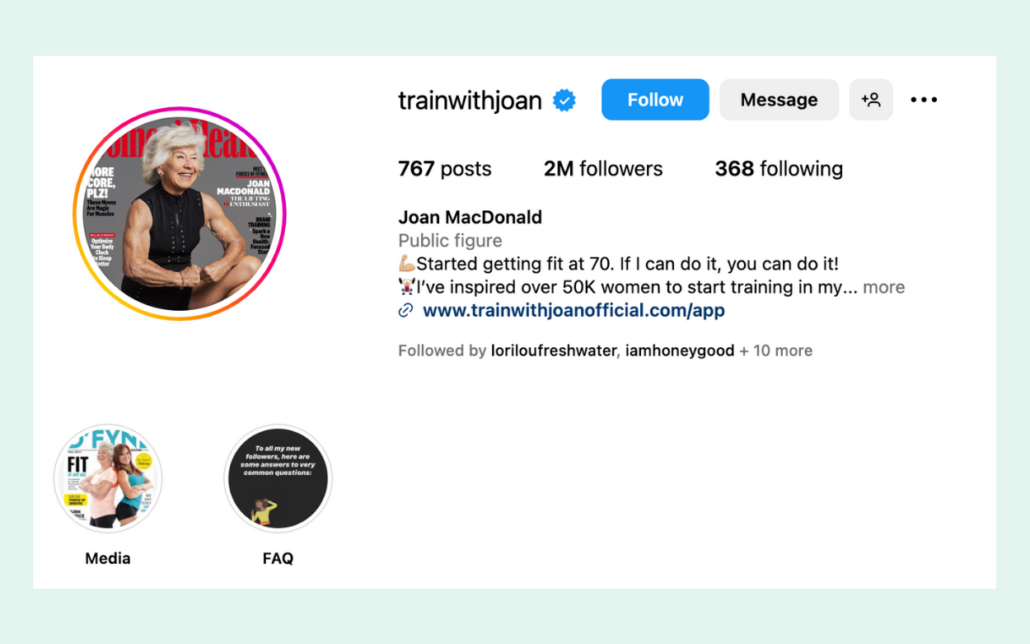This screenshot has width=1030, height=644.
Task: View the profile picture story ring
Action: [x=179, y=214]
